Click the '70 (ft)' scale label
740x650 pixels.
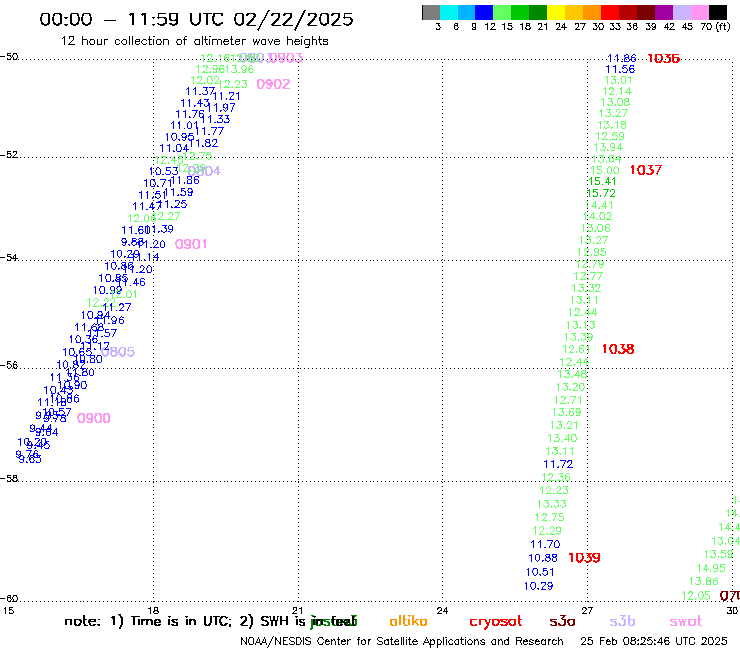coord(715,26)
